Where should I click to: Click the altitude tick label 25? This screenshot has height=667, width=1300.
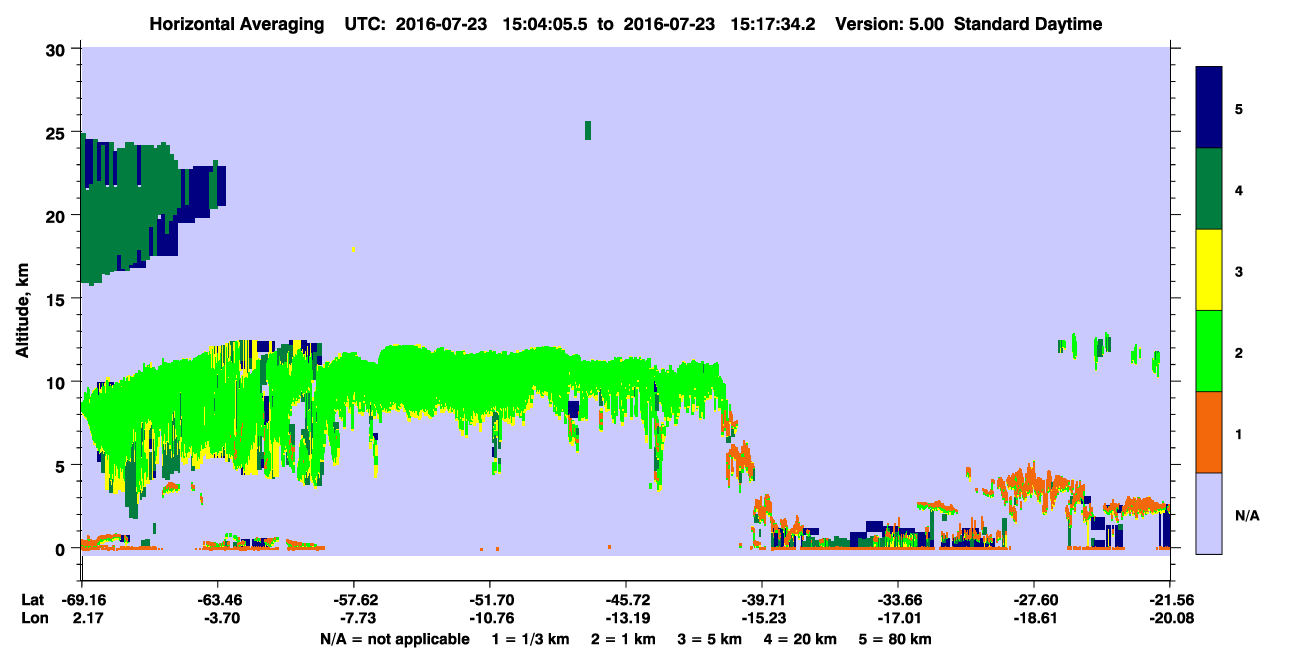(x=58, y=132)
